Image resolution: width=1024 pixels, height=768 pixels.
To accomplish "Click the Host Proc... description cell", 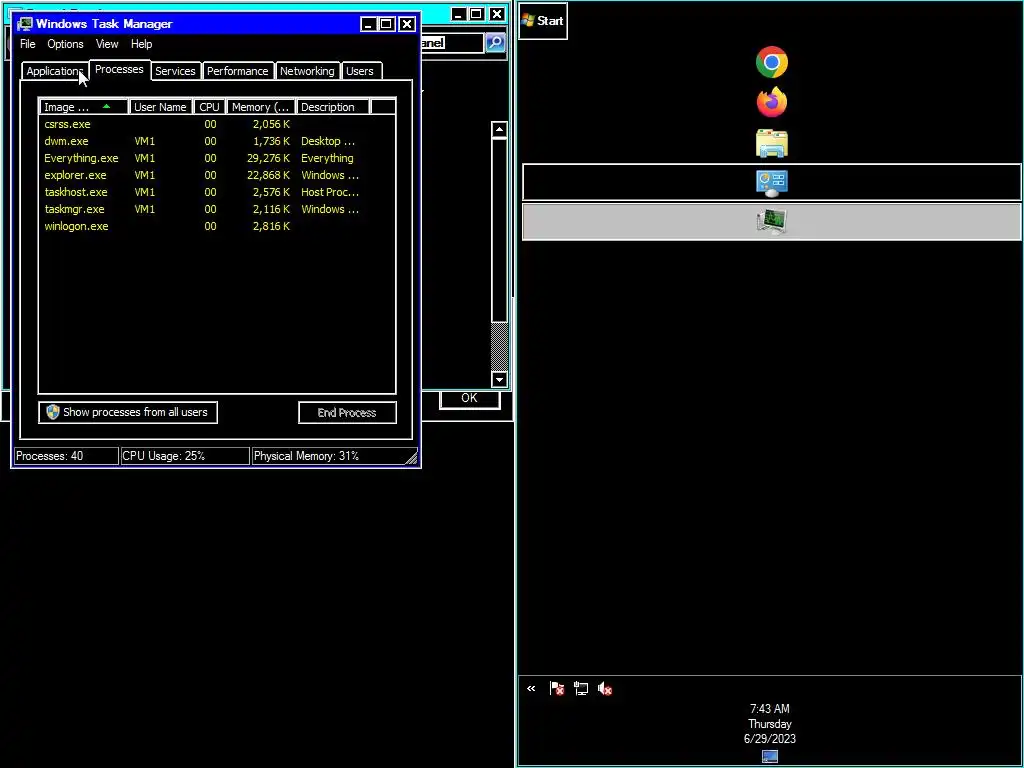I will [330, 192].
